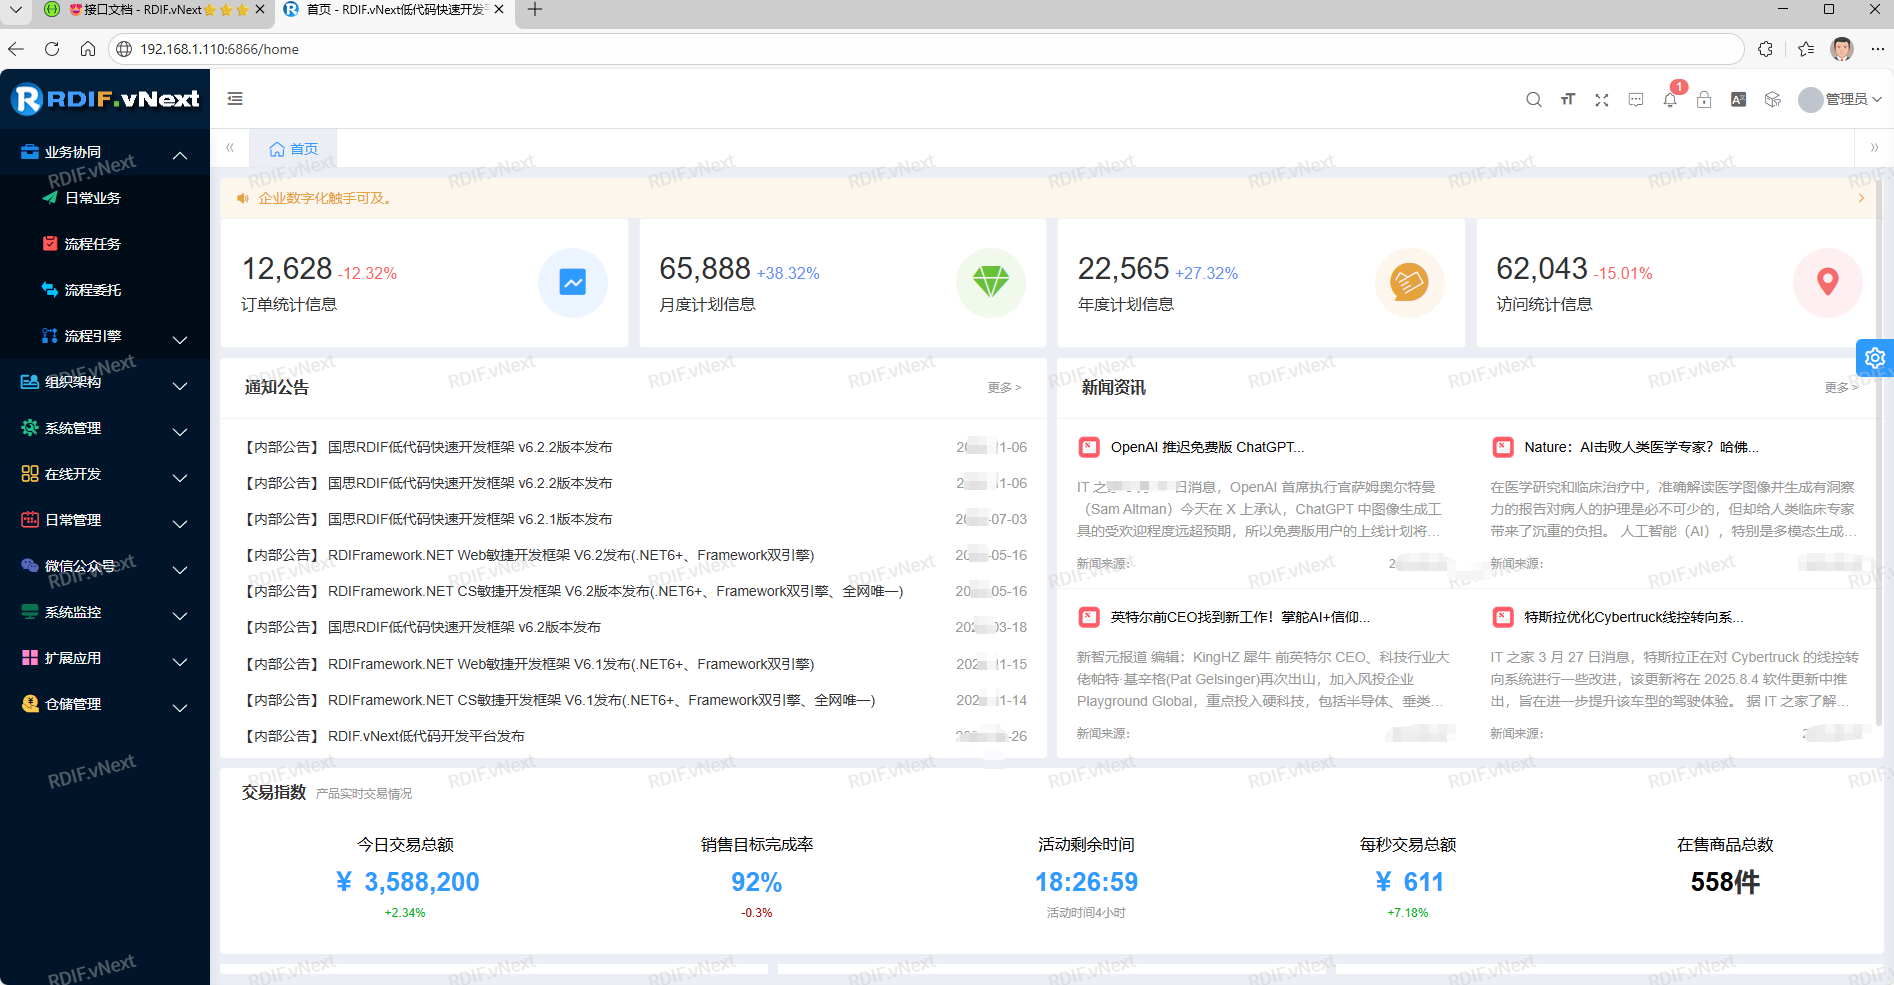
Task: Click the lock screen padlock icon
Action: pos(1704,99)
